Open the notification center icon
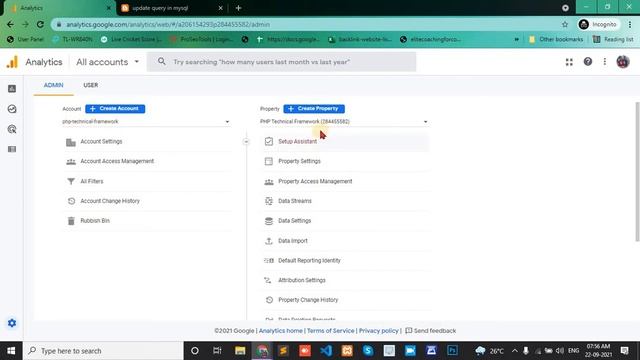The width and height of the screenshot is (640, 360). (x=624, y=351)
